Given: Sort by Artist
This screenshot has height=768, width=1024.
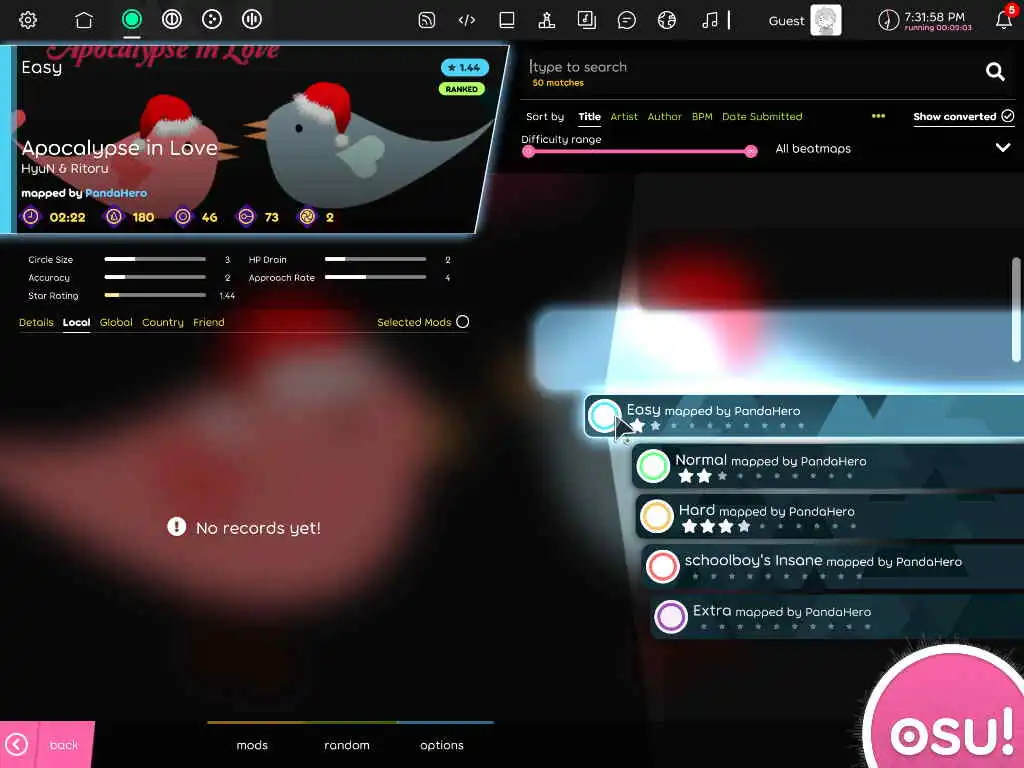Looking at the screenshot, I should [x=624, y=116].
